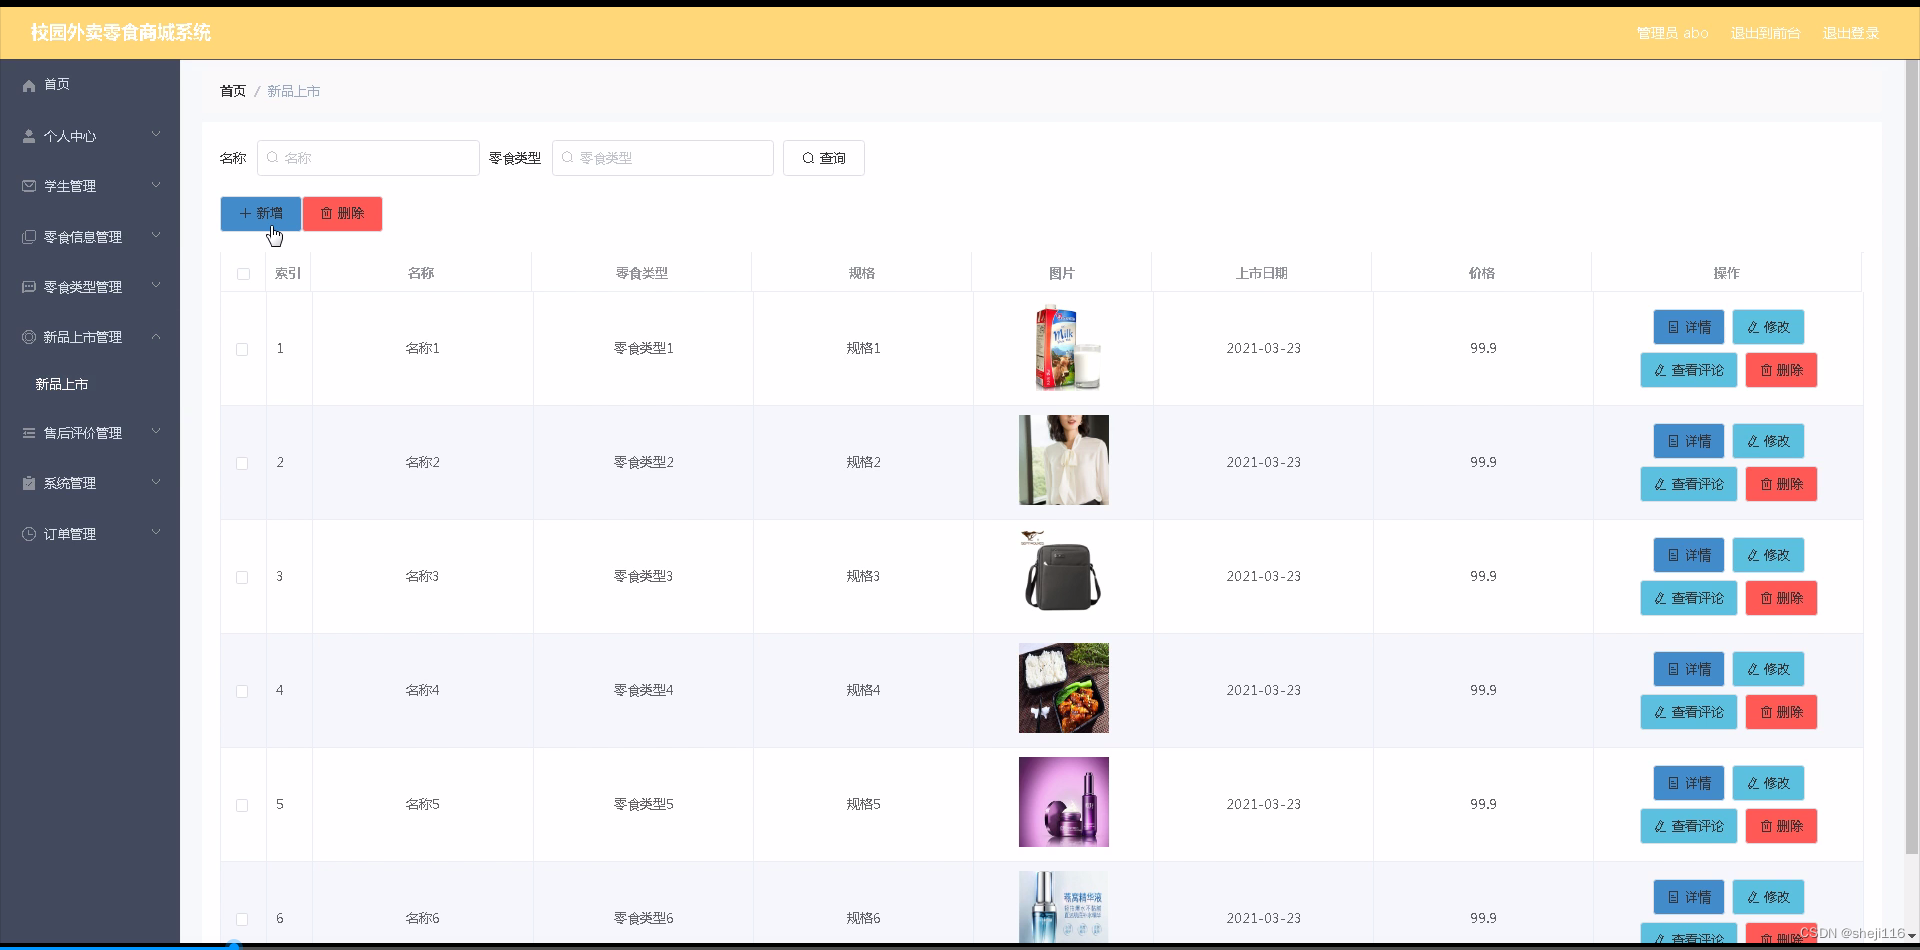The height and width of the screenshot is (950, 1920).
Task: Click 退出到前台 in the top bar
Action: (1764, 33)
